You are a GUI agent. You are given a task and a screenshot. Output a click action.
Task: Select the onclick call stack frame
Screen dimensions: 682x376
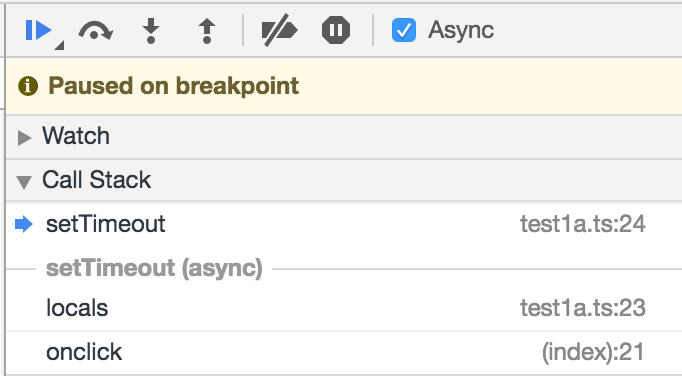344,352
